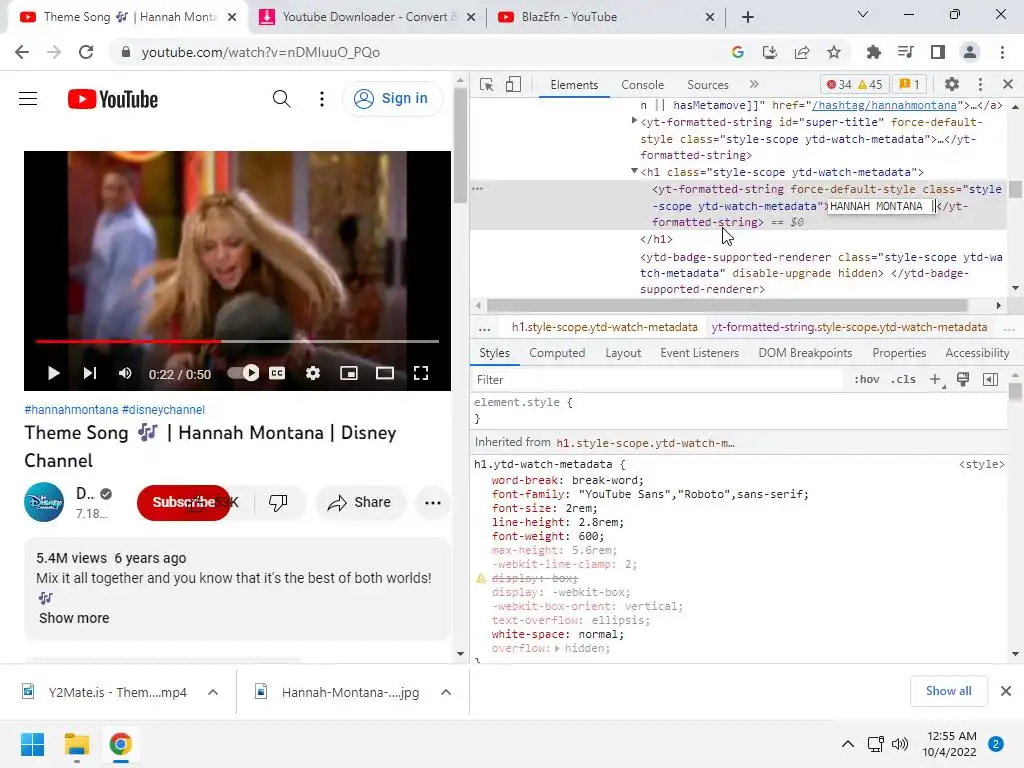The height and width of the screenshot is (768, 1024).
Task: Open the #disneychannel hashtag link
Action: point(163,409)
